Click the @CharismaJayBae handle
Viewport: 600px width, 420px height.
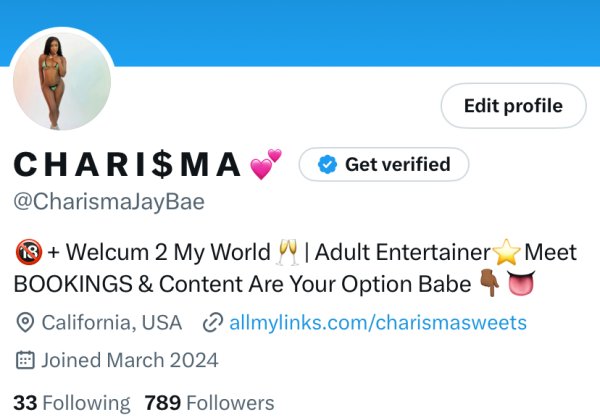coord(109,202)
